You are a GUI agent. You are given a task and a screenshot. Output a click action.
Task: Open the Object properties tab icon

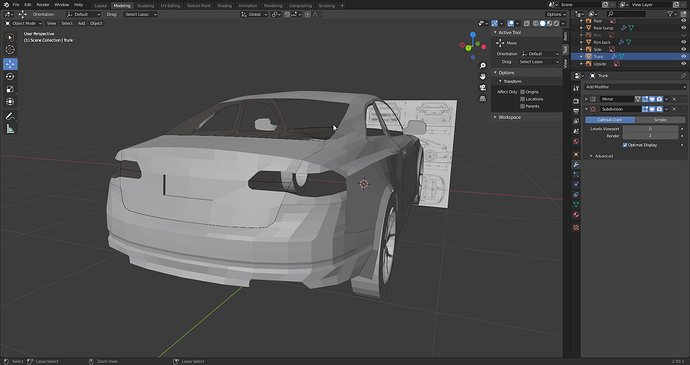coord(576,154)
